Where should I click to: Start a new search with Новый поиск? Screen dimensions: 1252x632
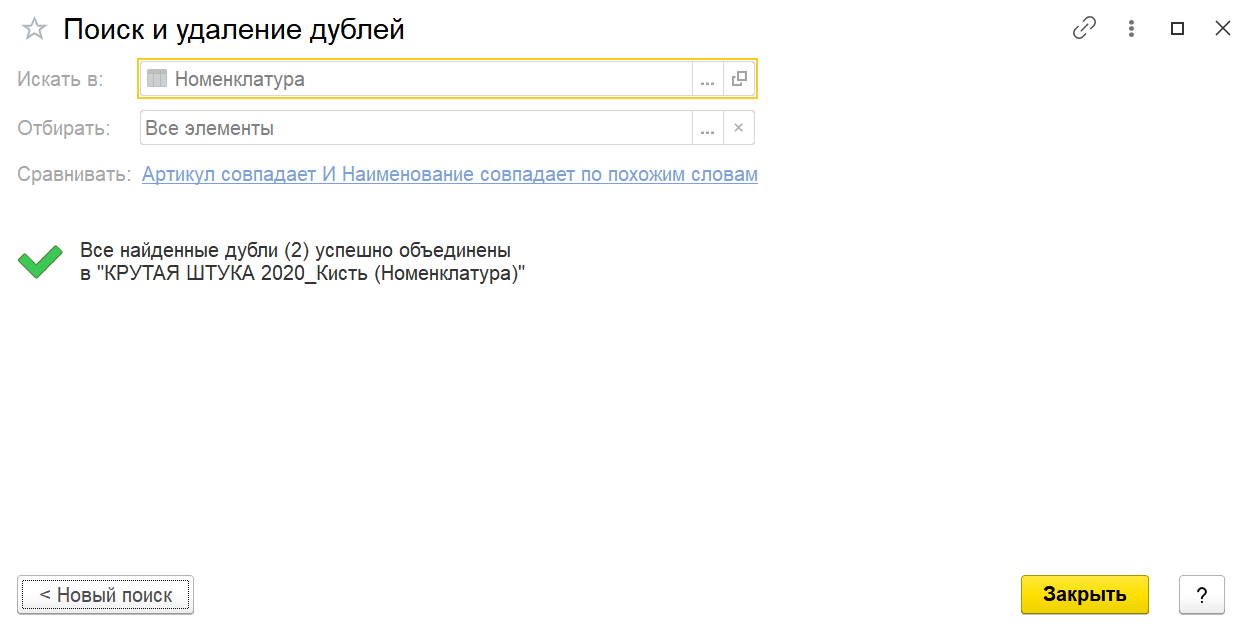tap(105, 595)
